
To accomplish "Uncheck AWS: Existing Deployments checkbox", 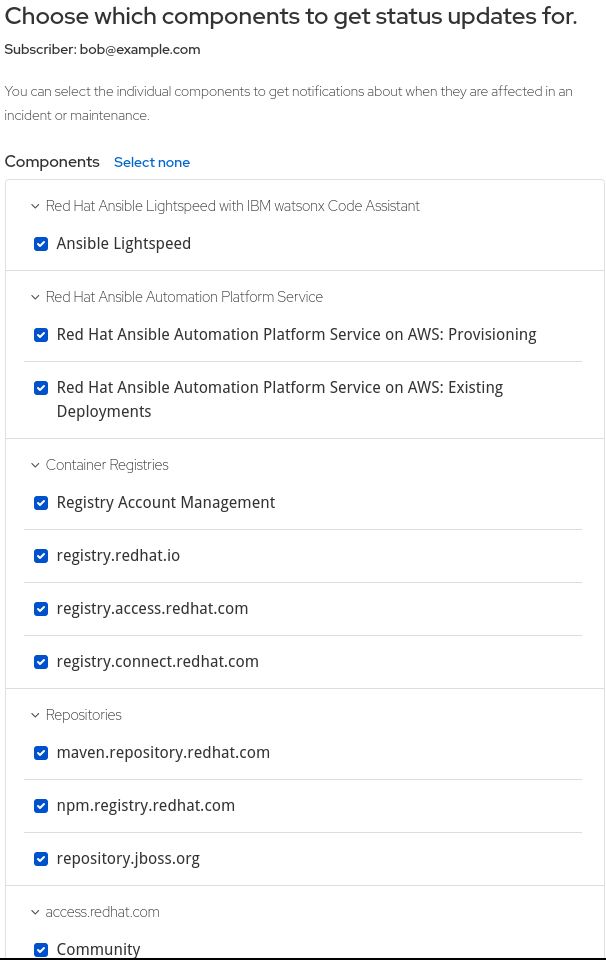I will pos(41,388).
